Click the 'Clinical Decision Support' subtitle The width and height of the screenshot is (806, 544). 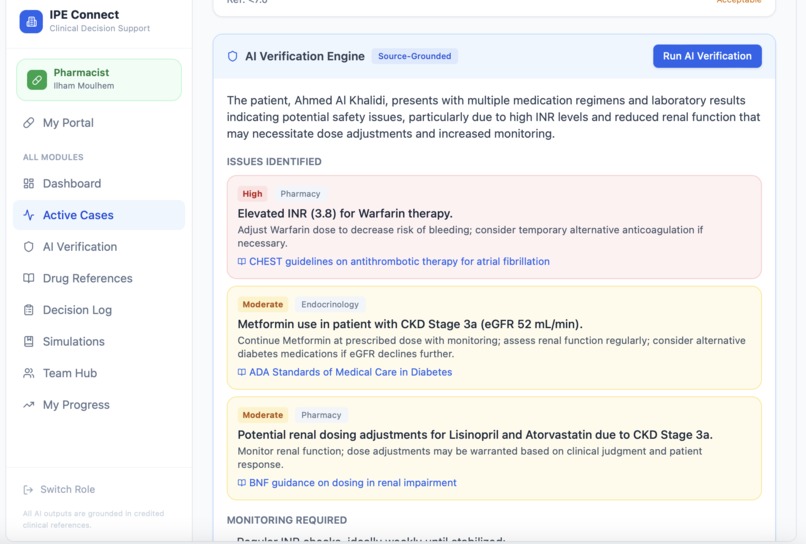[100, 28]
